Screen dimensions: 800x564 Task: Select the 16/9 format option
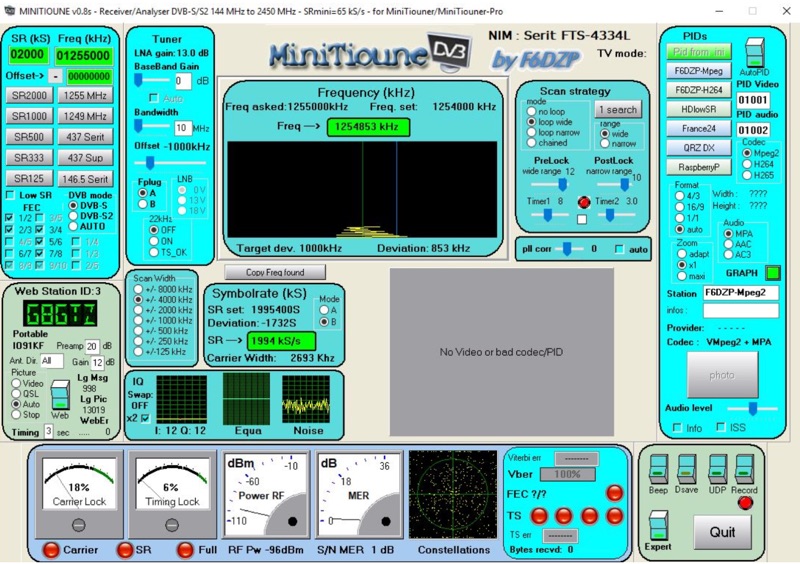click(680, 207)
